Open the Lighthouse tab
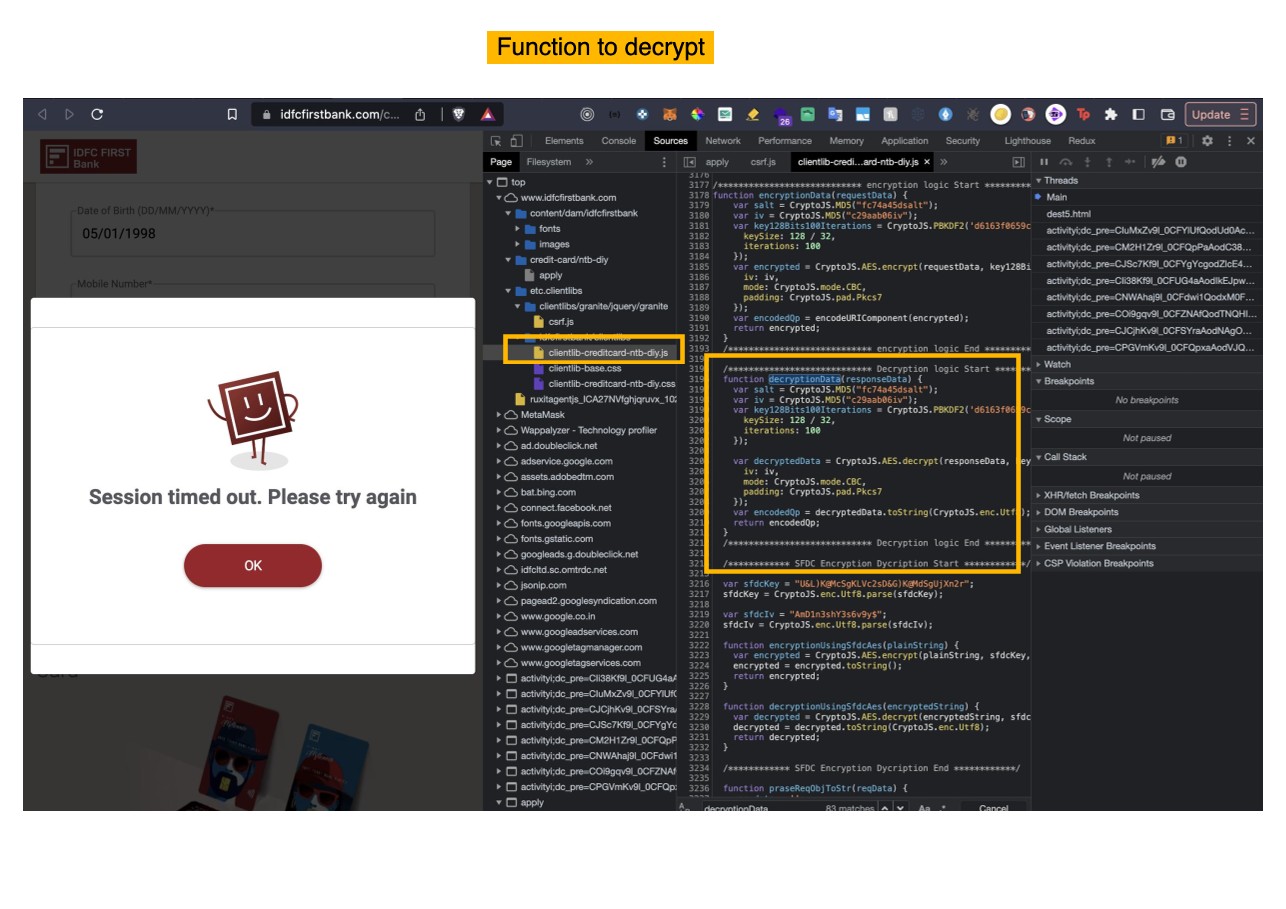The height and width of the screenshot is (909, 1286). click(1028, 141)
